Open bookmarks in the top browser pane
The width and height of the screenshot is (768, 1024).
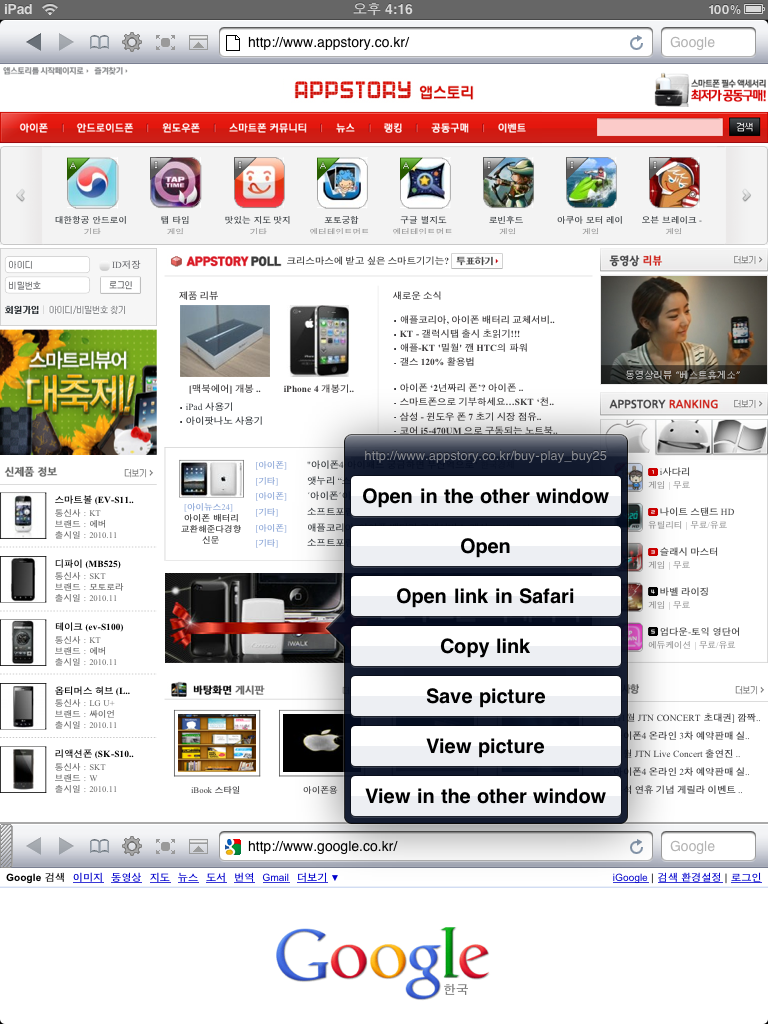coord(99,42)
